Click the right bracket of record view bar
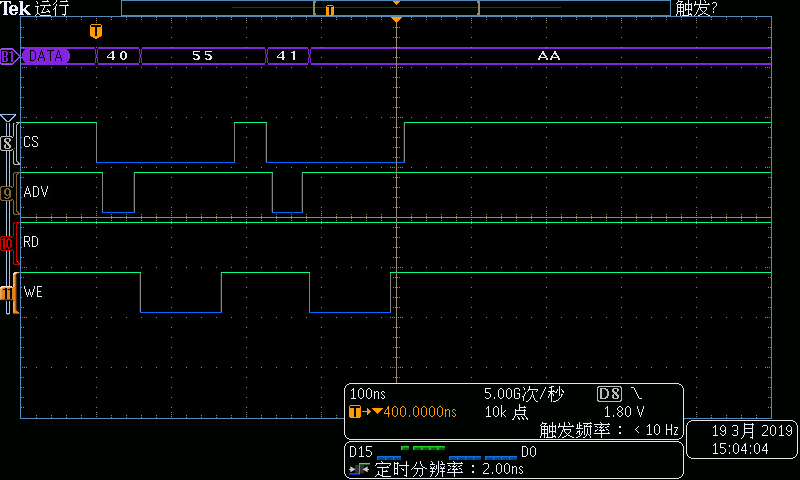Viewport: 800px width, 480px height. (478, 8)
